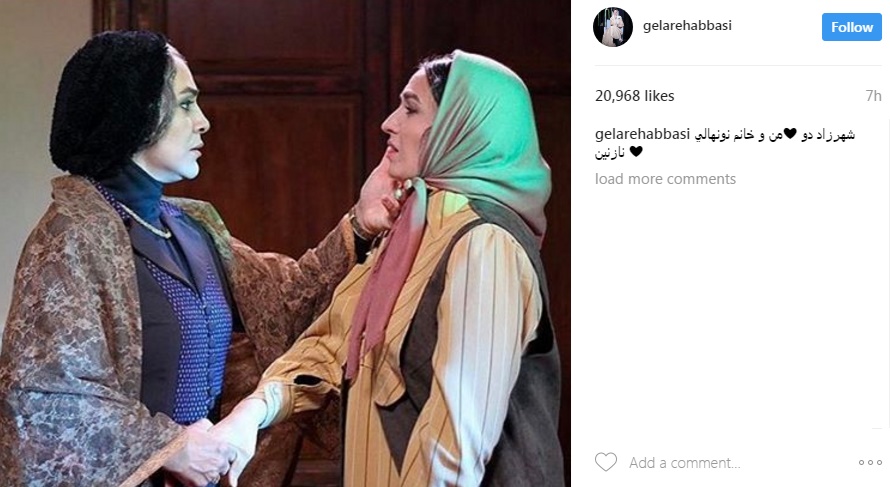The height and width of the screenshot is (487, 890).
Task: Click the black heart emoji beside شهرزاد دو
Action: tap(790, 135)
